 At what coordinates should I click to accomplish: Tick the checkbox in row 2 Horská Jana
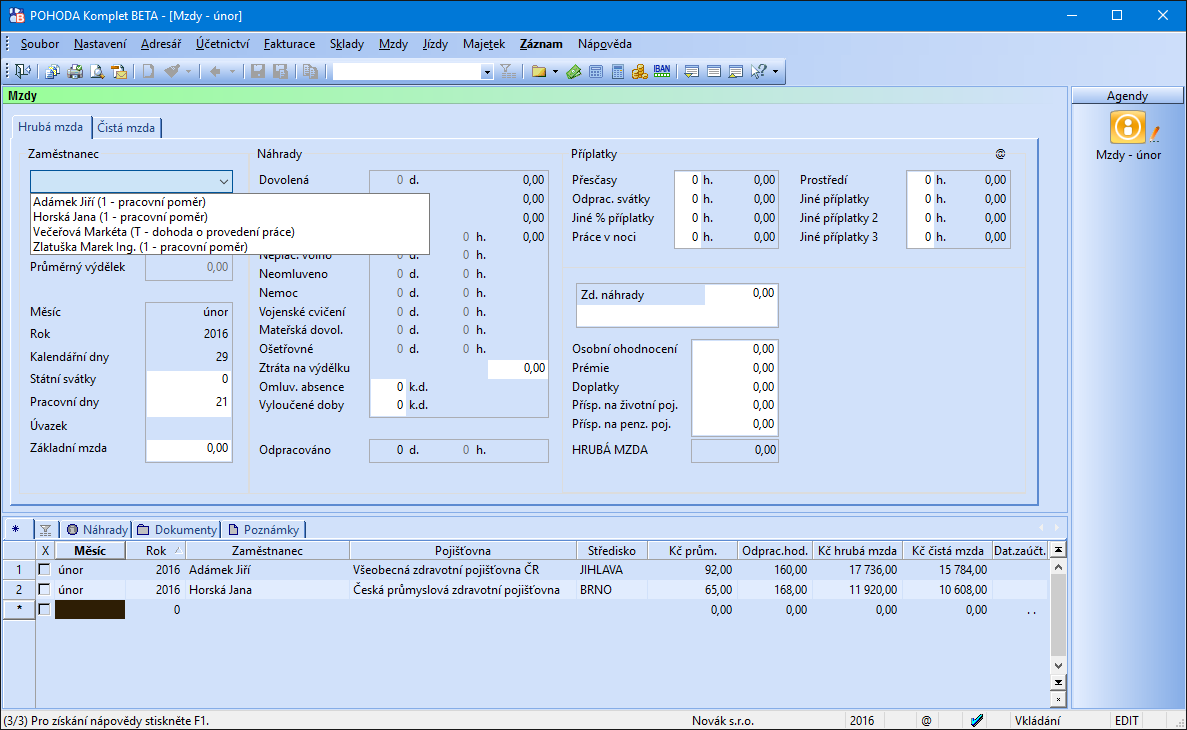pyautogui.click(x=45, y=589)
